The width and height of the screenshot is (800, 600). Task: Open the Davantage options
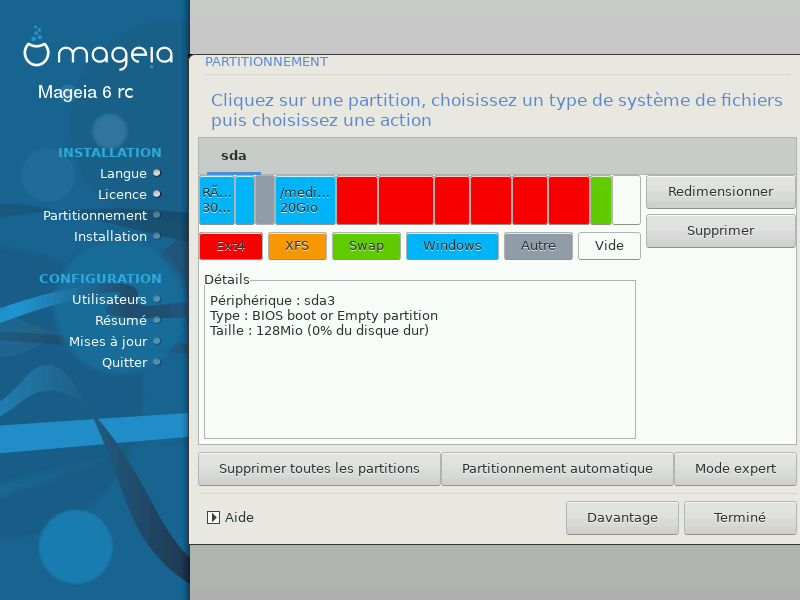(x=622, y=518)
